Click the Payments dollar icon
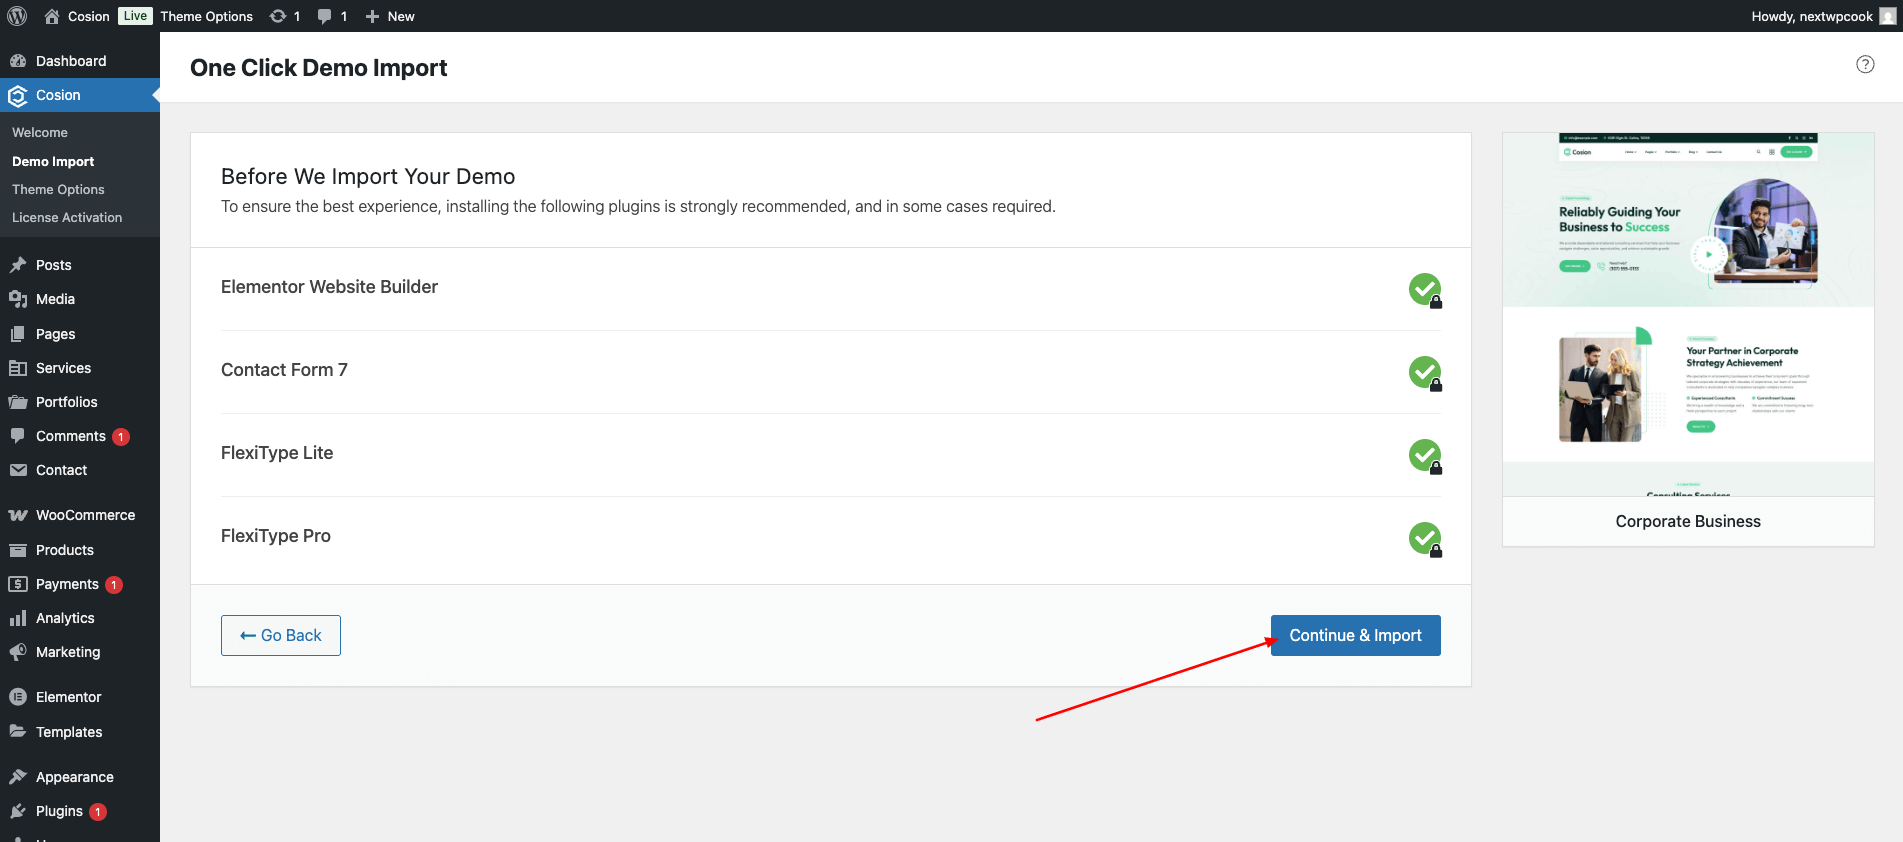 [x=18, y=584]
